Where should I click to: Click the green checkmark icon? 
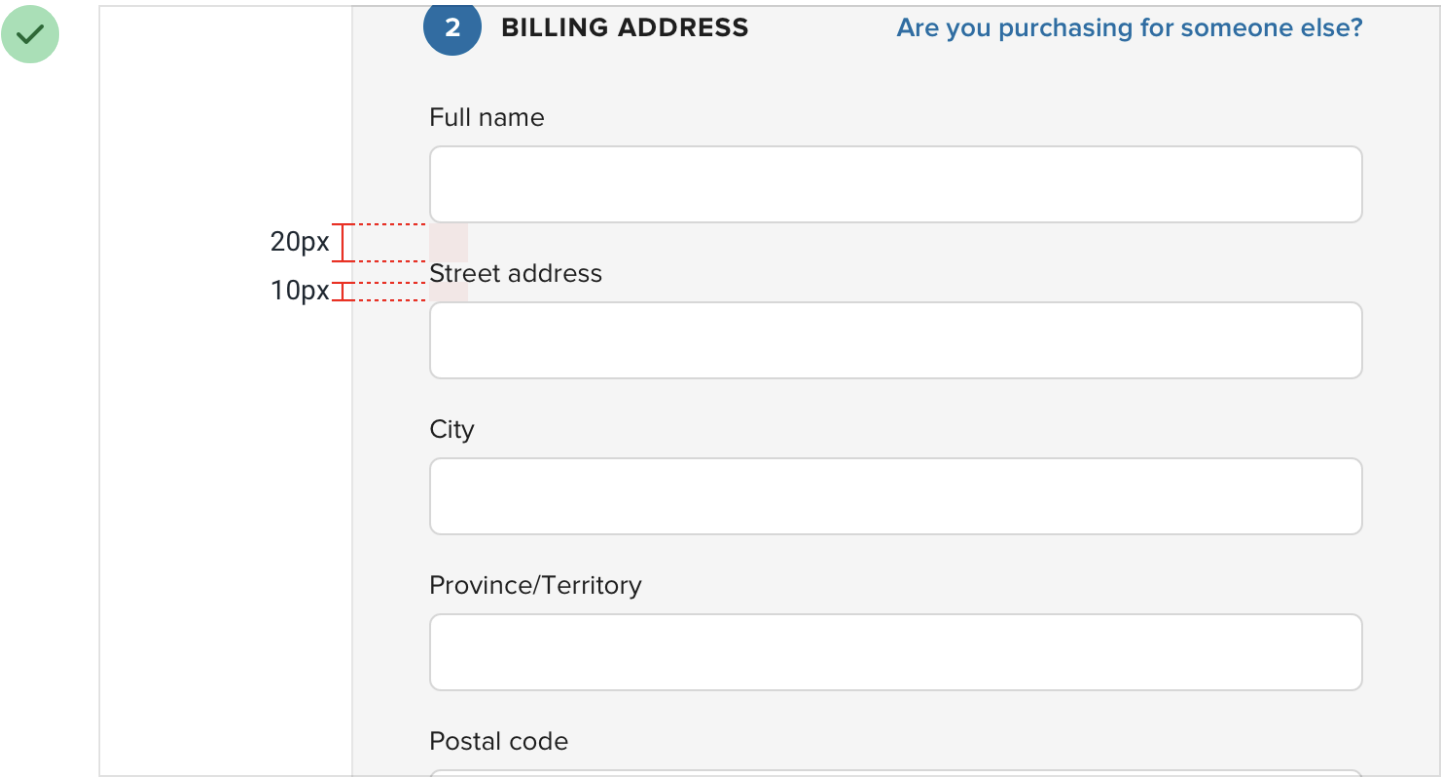pos(30,34)
